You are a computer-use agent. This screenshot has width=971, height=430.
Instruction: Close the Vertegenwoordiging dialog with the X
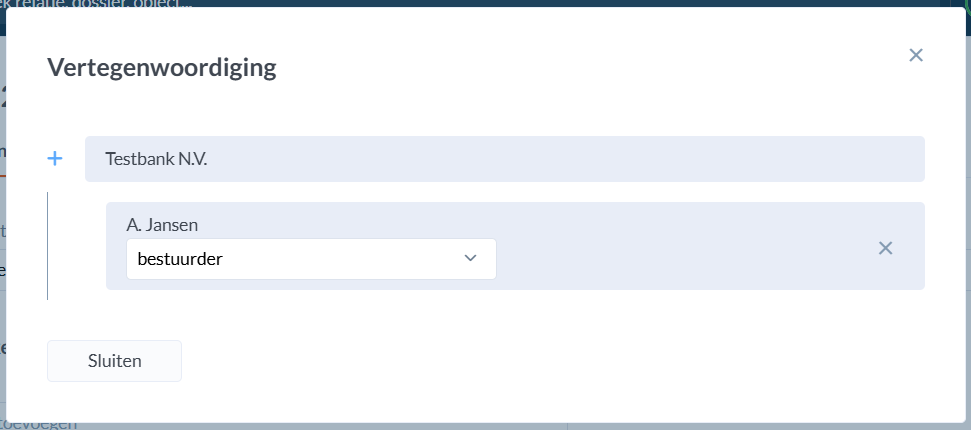915,55
